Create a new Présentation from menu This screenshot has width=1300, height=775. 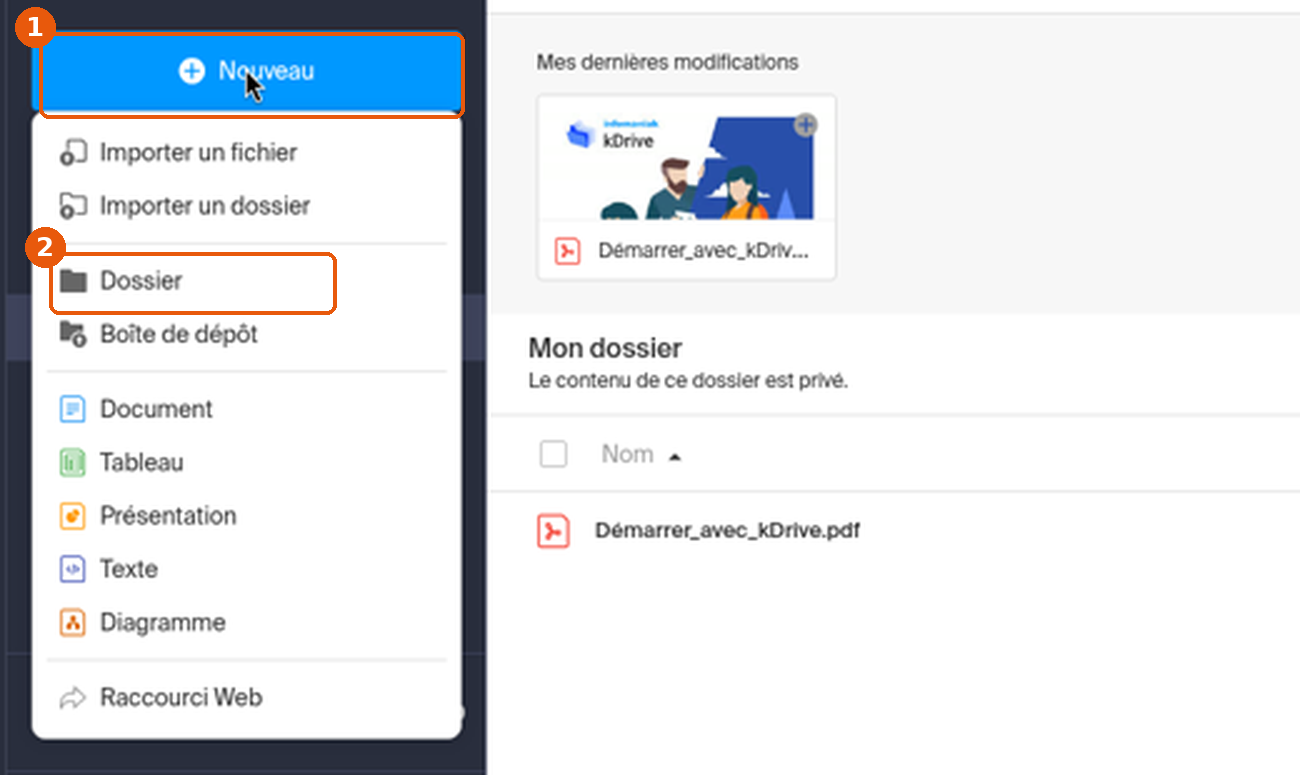(247, 516)
